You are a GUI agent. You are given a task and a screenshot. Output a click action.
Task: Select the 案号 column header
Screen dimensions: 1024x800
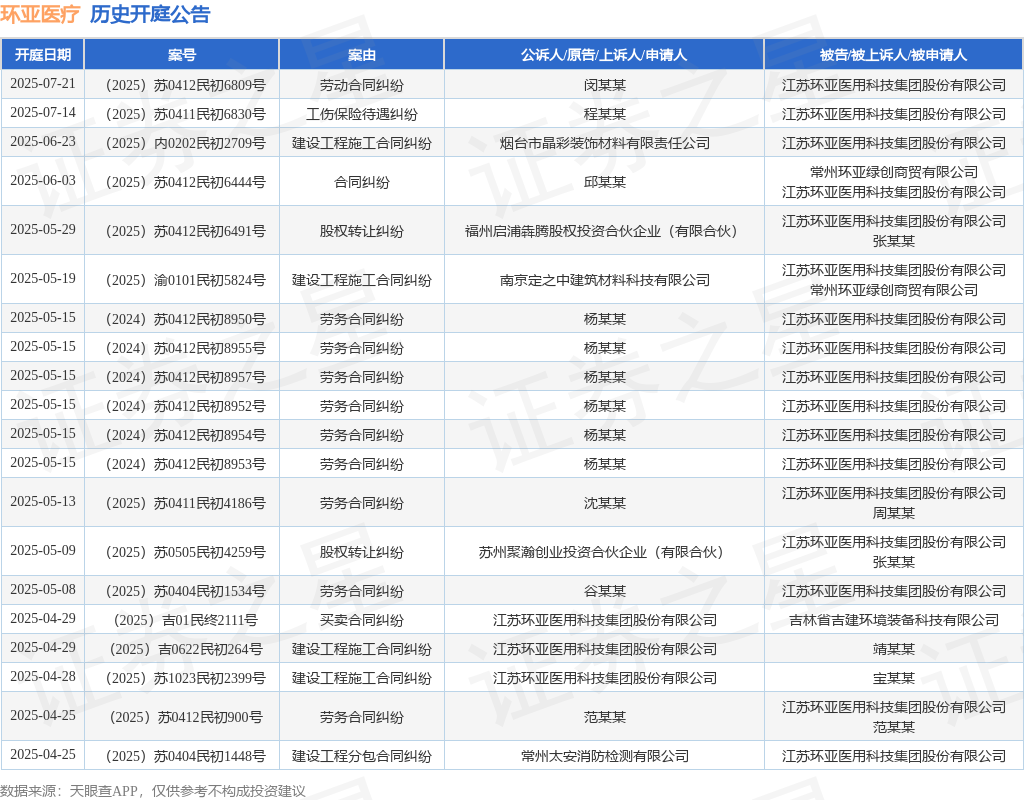[182, 55]
